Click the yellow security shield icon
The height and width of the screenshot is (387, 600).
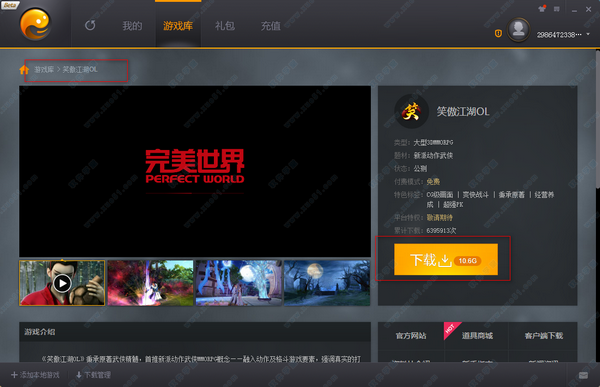(x=498, y=34)
